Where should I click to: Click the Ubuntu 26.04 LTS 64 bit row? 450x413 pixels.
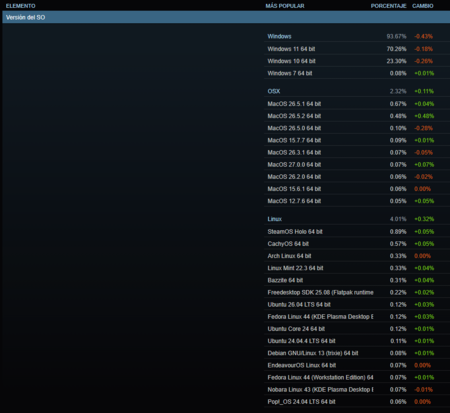point(357,305)
